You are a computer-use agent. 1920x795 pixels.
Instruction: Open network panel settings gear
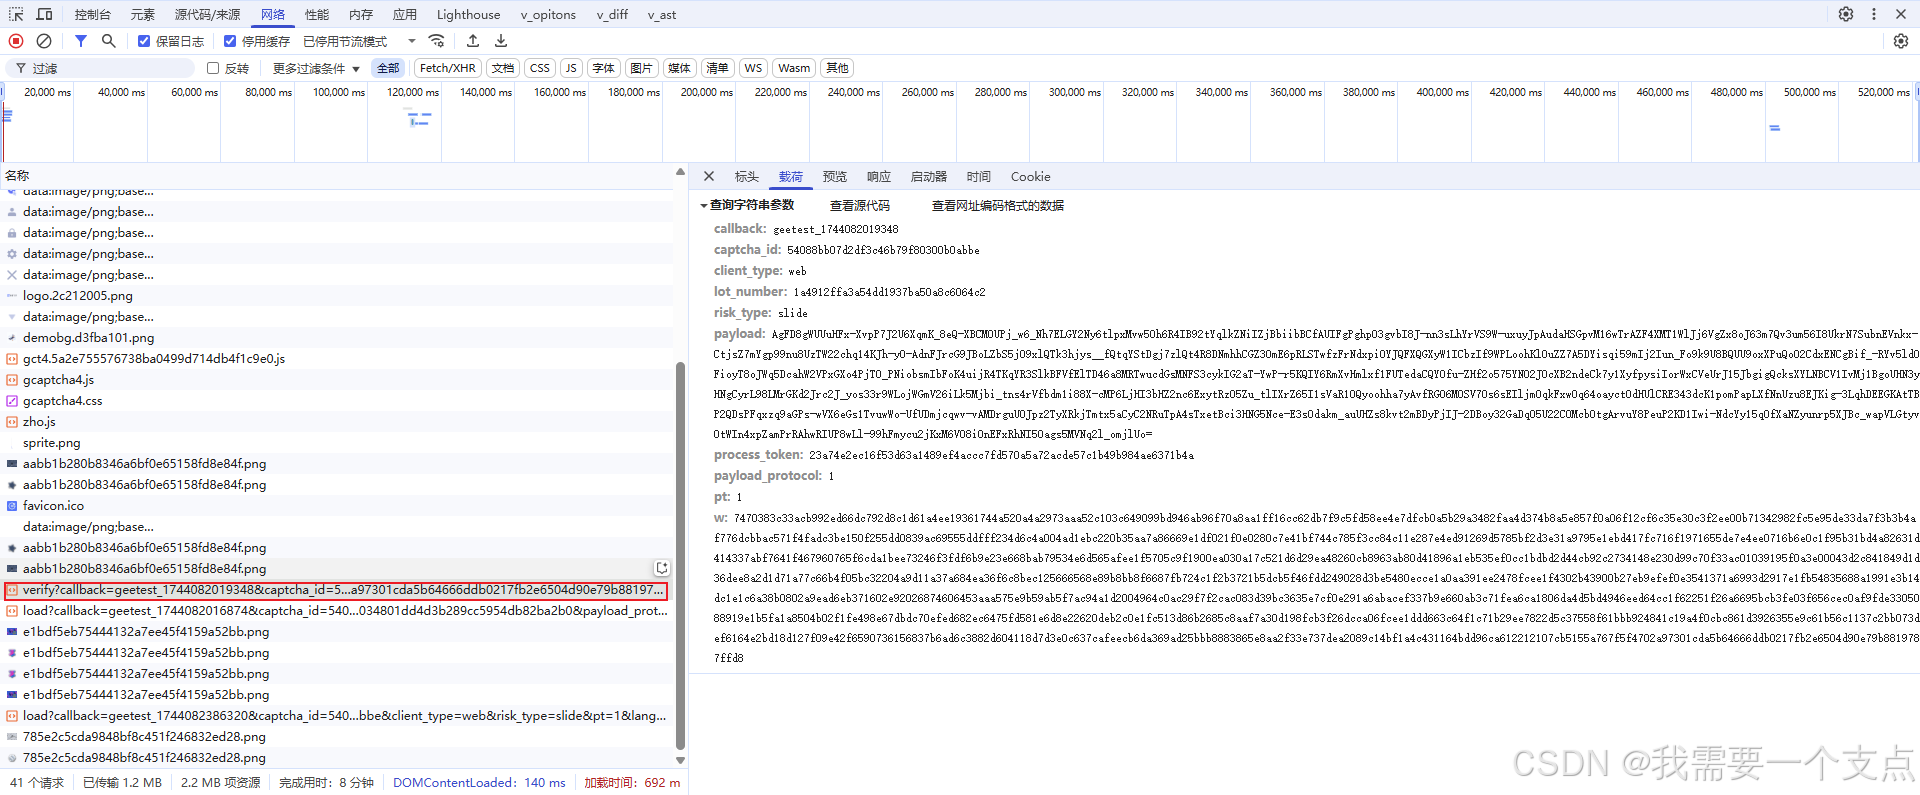(1901, 41)
